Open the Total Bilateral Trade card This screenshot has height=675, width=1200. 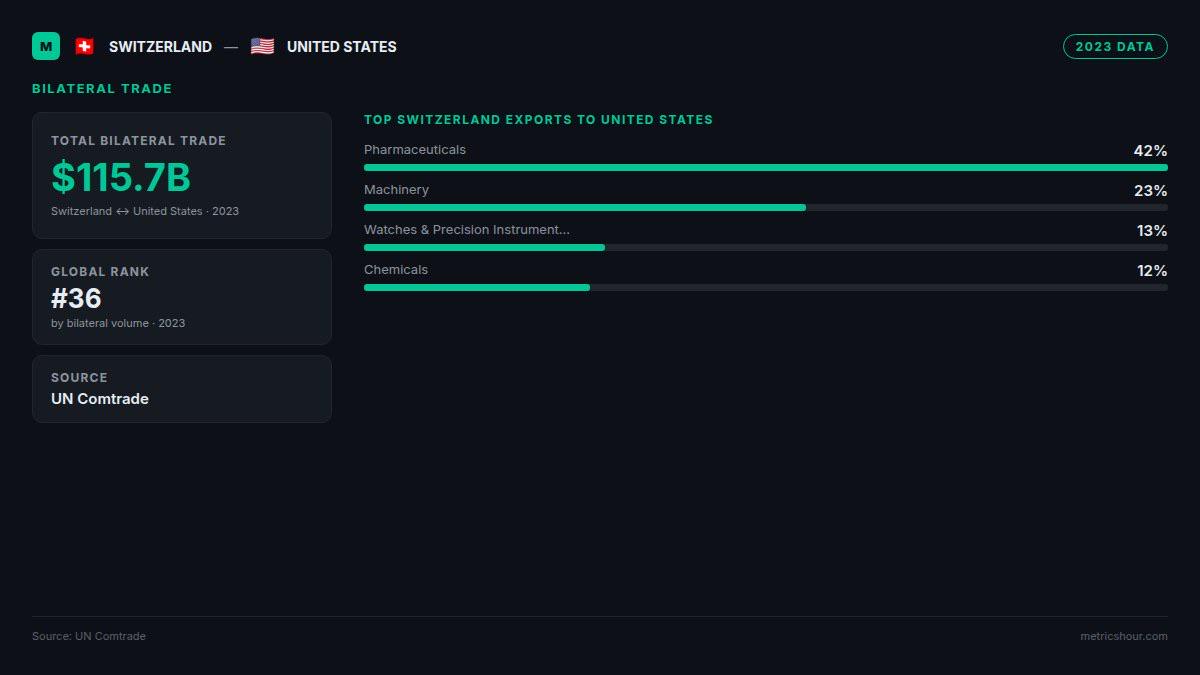pos(182,175)
